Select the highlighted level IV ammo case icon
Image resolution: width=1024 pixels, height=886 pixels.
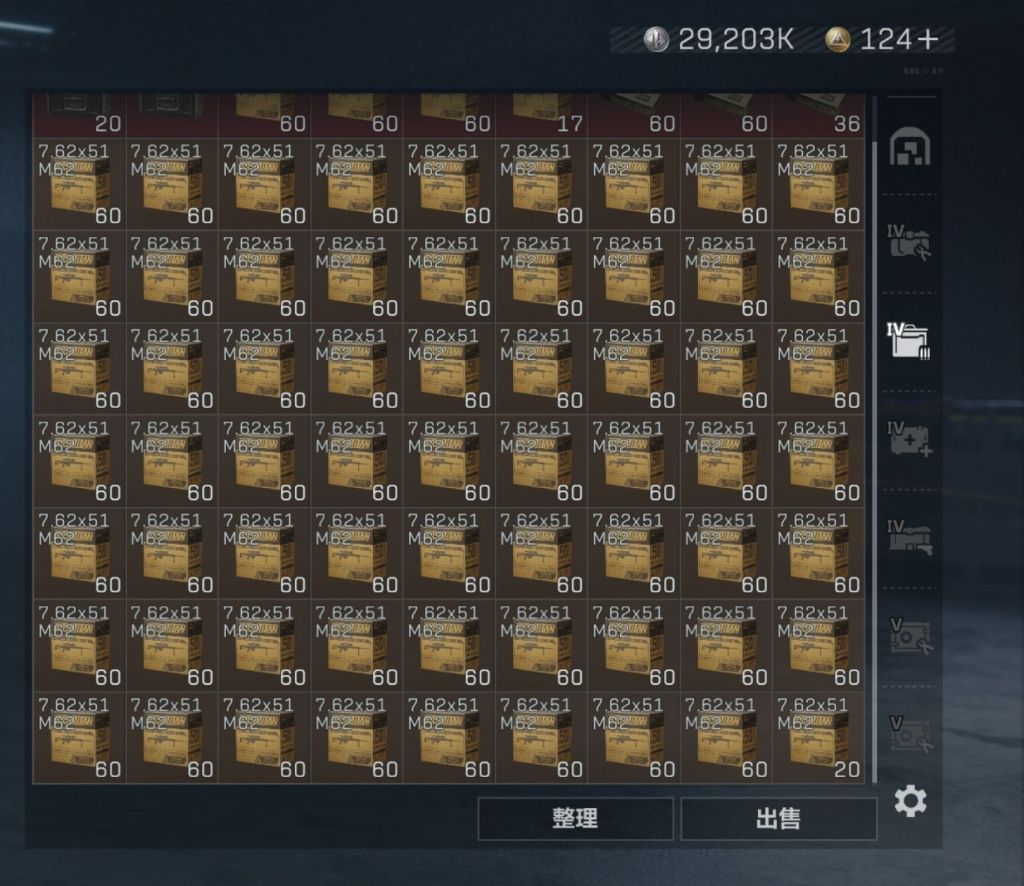point(908,341)
